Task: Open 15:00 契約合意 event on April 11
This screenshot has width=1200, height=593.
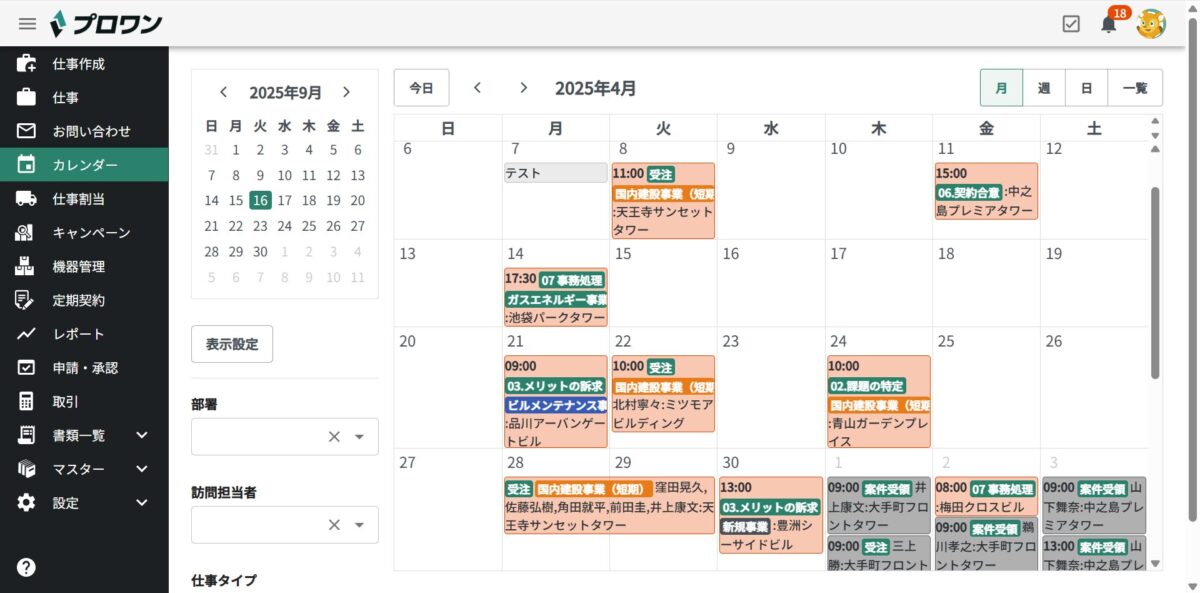Action: click(986, 191)
